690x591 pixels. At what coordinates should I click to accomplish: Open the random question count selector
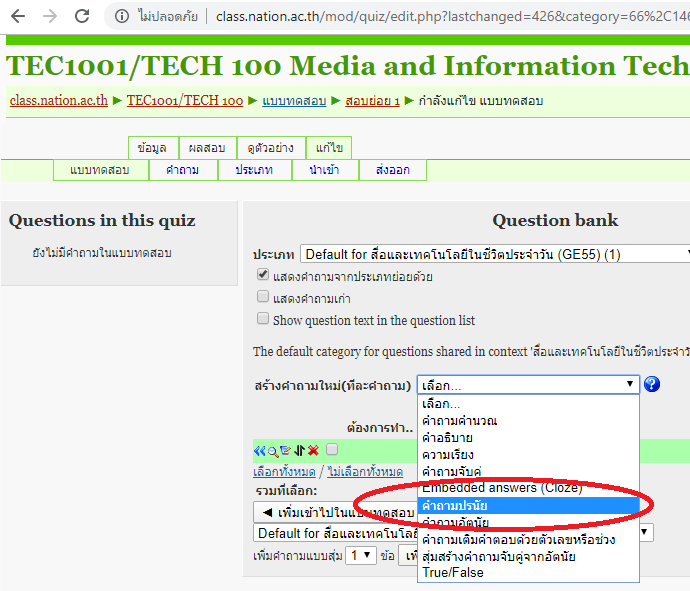[360, 555]
